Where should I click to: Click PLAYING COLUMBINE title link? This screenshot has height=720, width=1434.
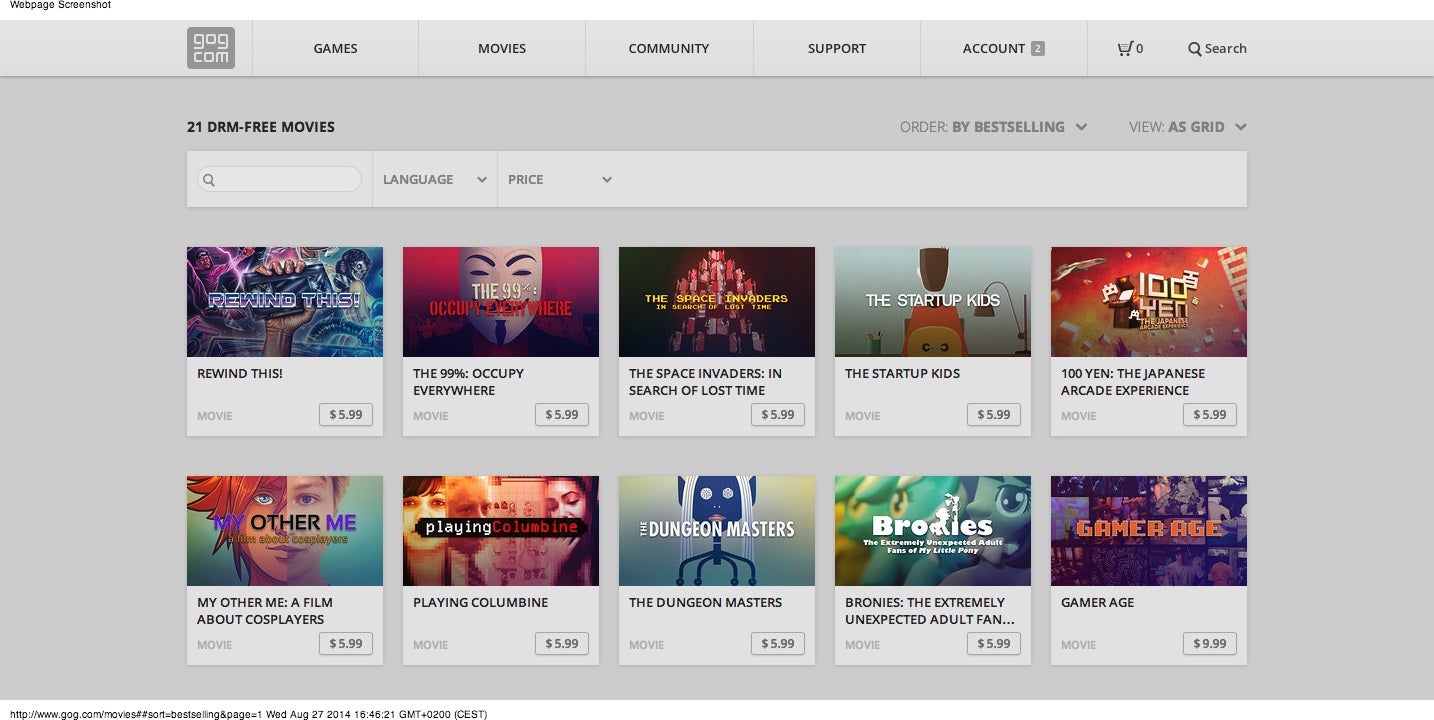tap(481, 603)
